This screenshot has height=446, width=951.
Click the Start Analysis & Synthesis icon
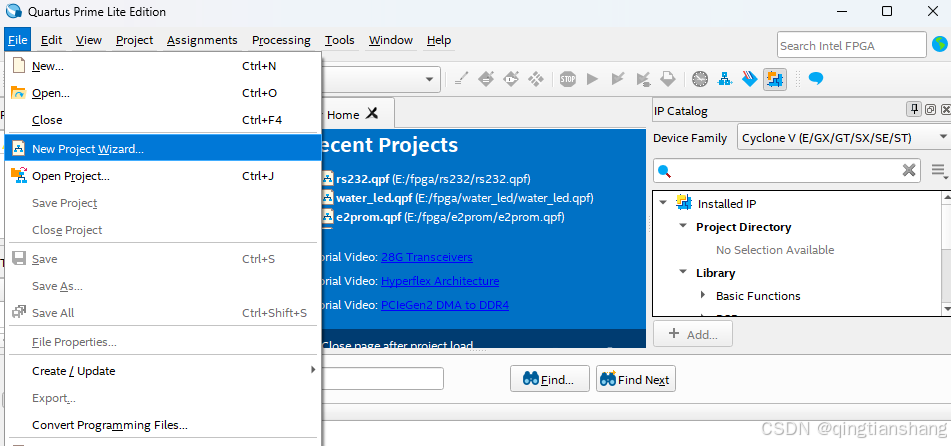tap(617, 79)
